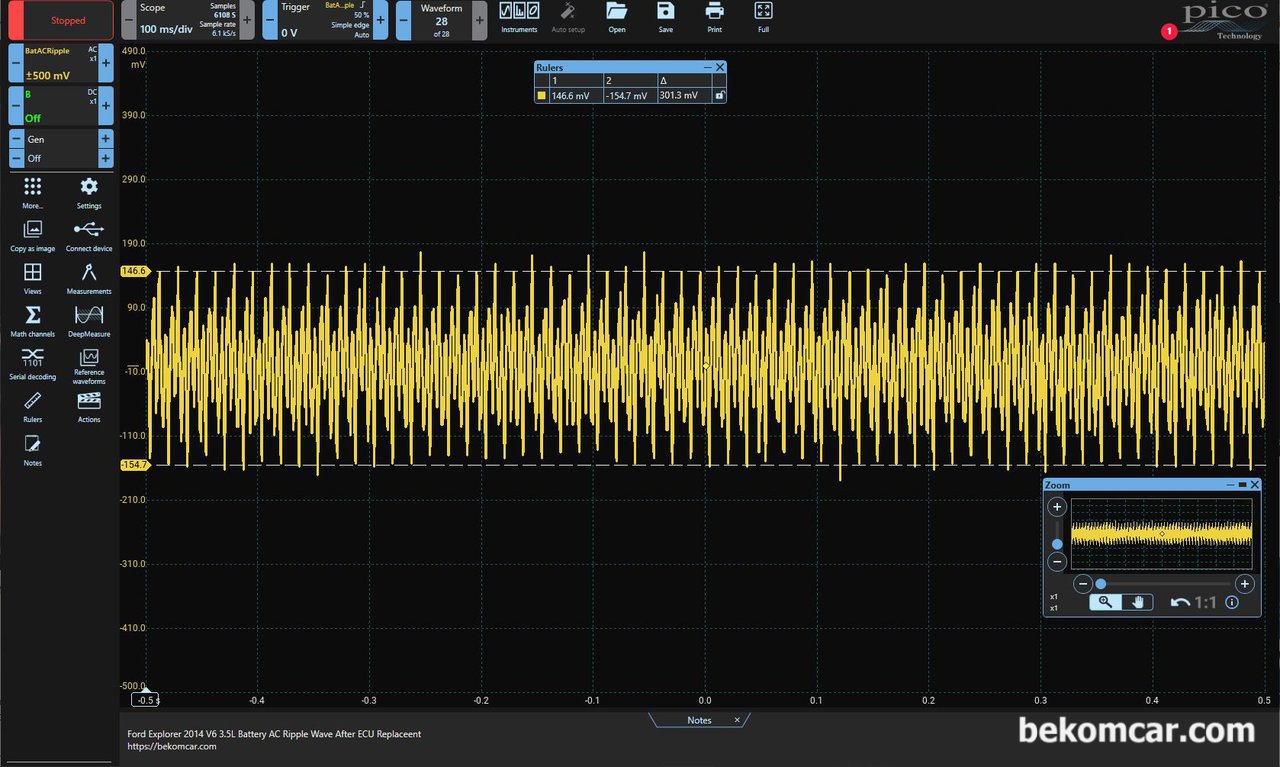The image size is (1280, 767).
Task: Save the waveform with the Save icon
Action: click(666, 17)
